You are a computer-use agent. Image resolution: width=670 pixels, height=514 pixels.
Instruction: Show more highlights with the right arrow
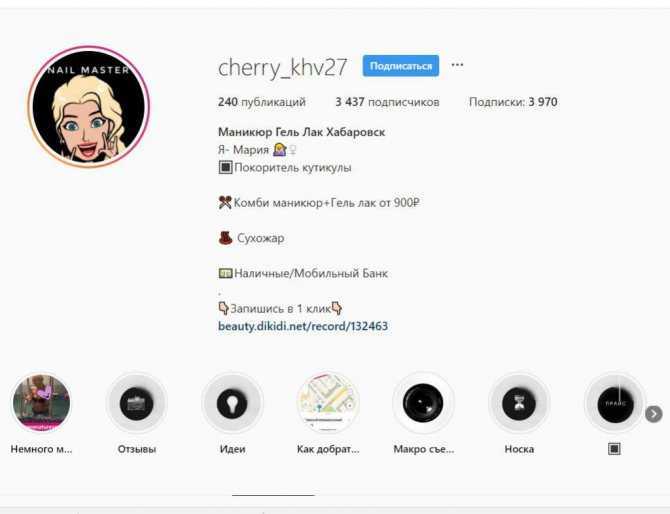tap(654, 414)
